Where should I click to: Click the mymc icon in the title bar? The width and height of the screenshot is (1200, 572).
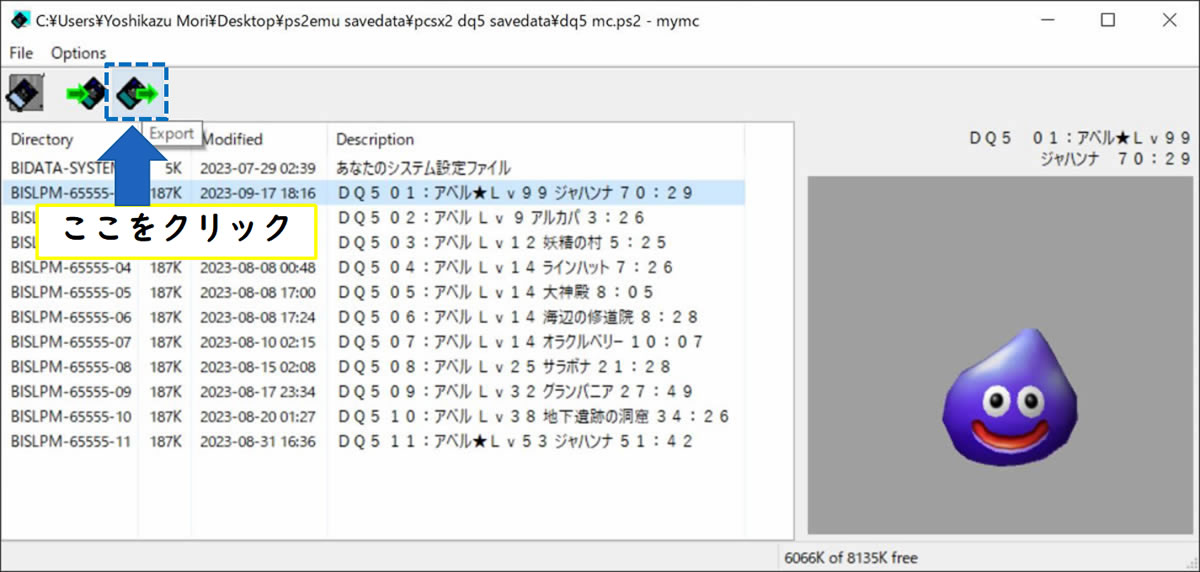[x=20, y=21]
